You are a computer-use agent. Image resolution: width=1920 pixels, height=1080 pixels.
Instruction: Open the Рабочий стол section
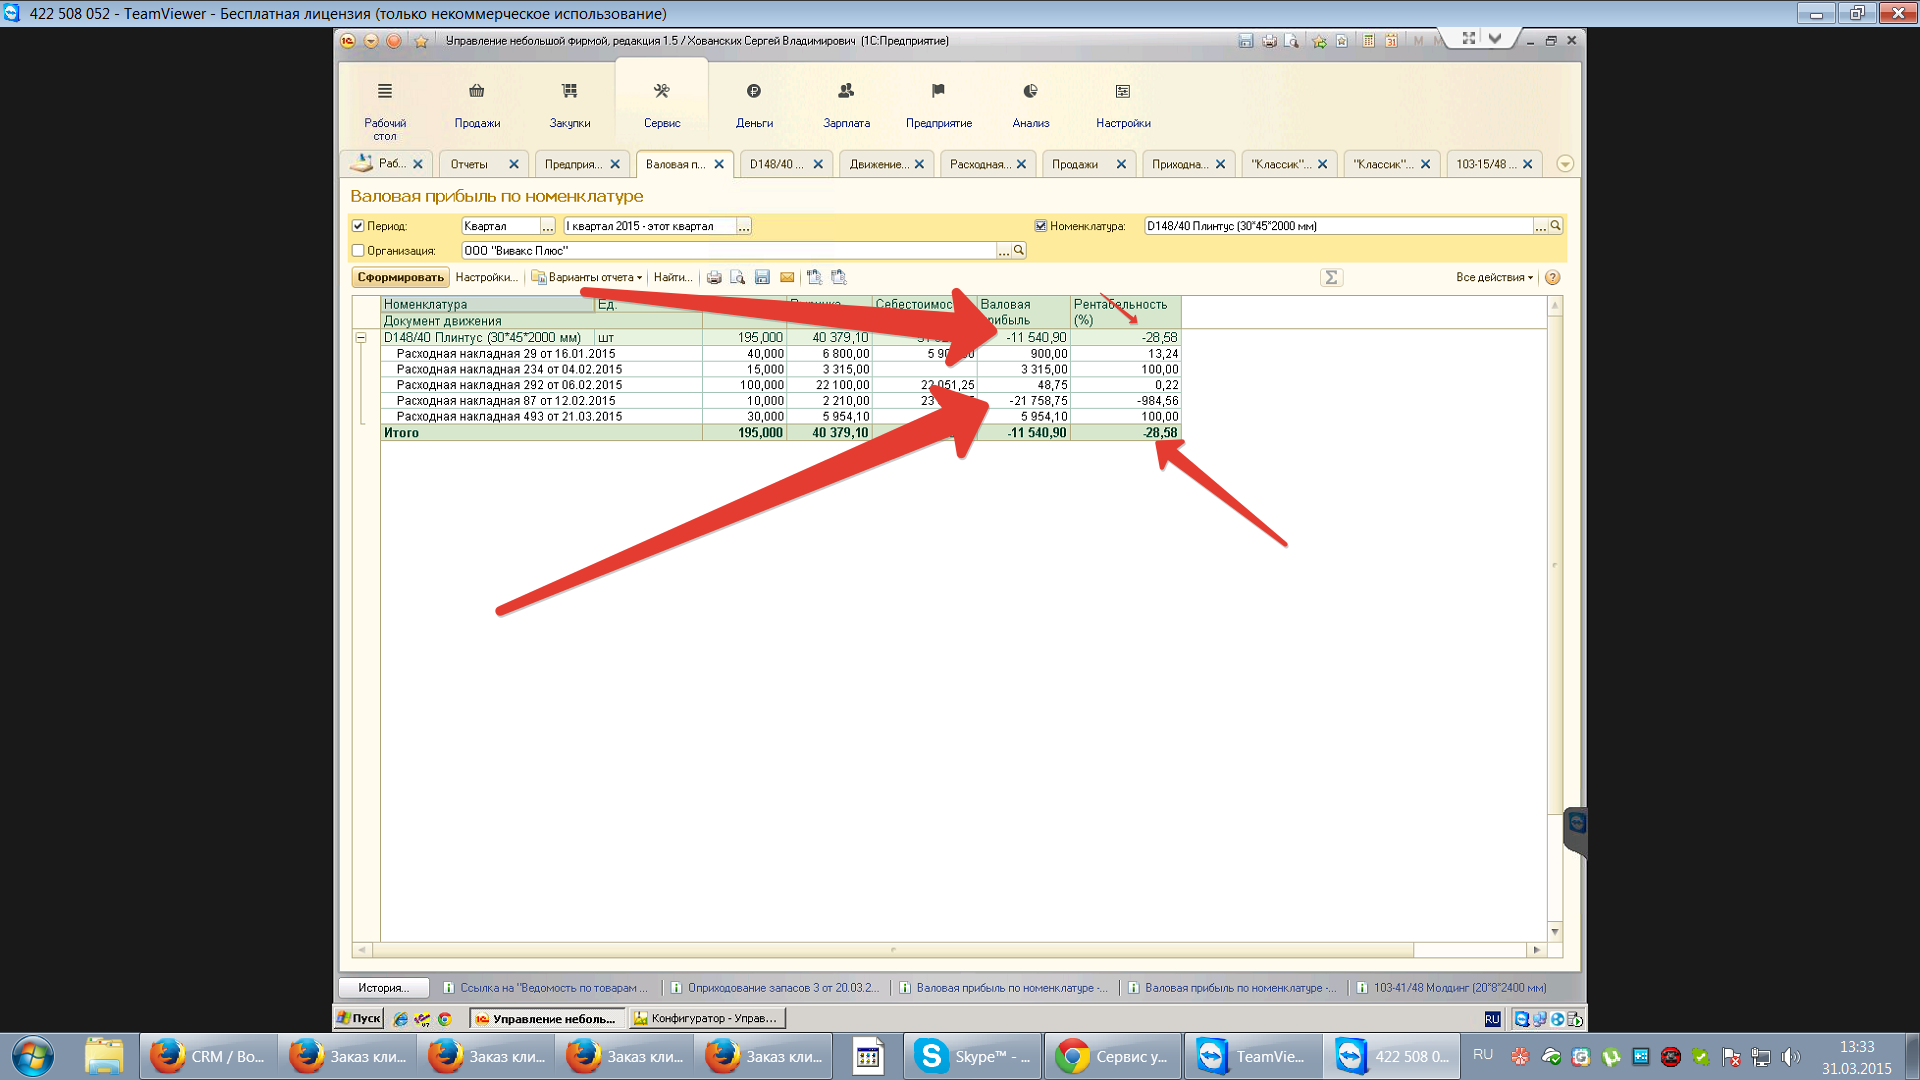[x=385, y=110]
